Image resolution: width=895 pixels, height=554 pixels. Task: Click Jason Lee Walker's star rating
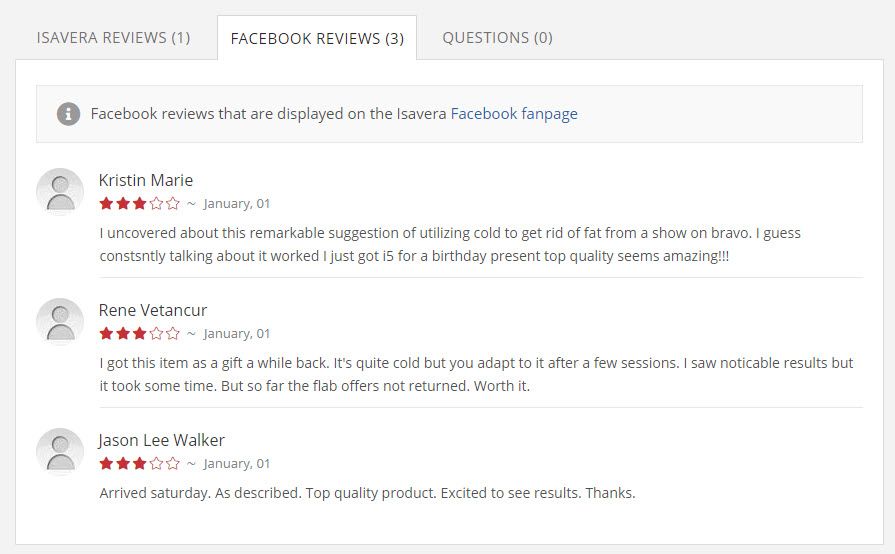pyautogui.click(x=139, y=463)
